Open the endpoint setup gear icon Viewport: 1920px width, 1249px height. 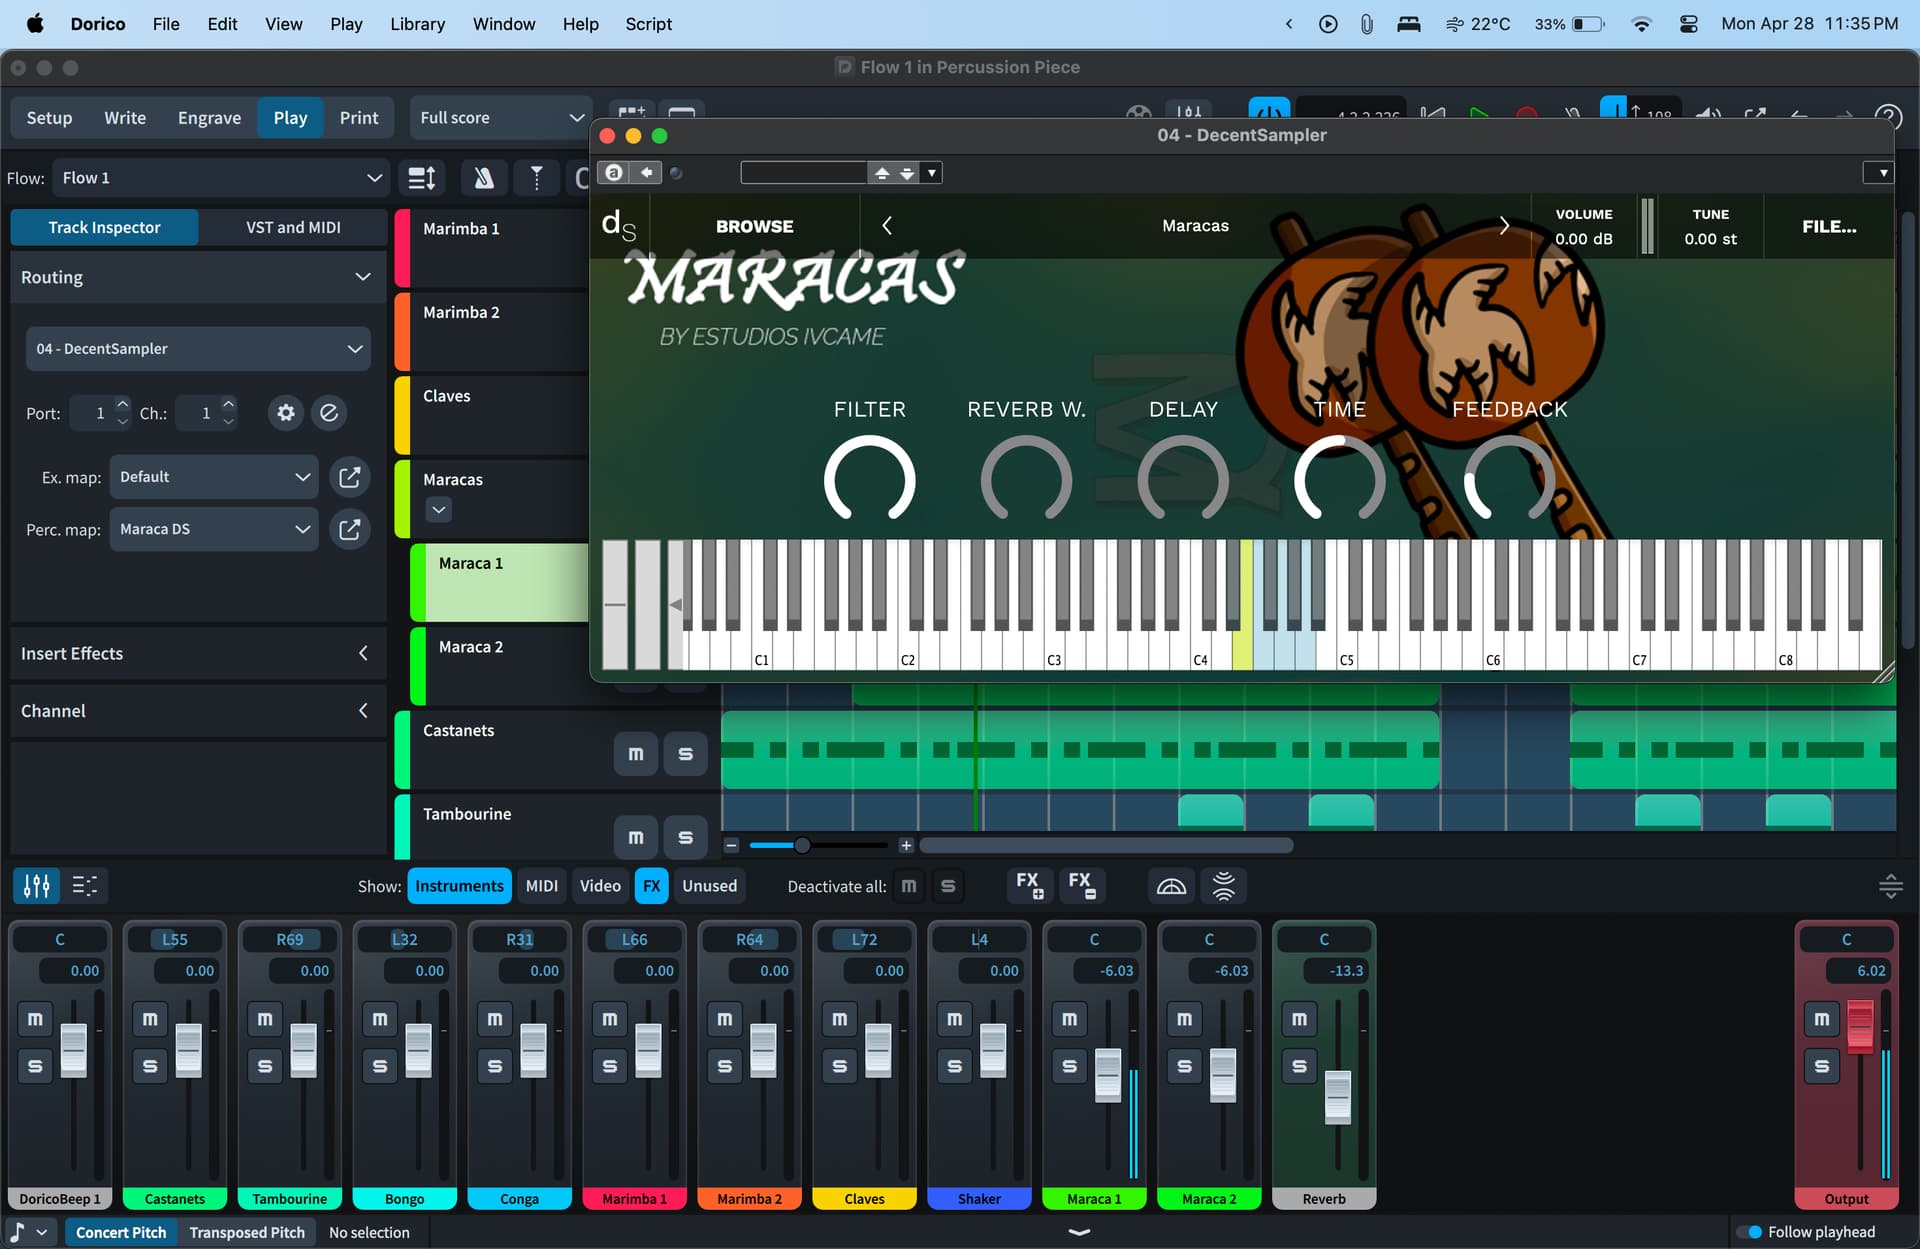[286, 413]
